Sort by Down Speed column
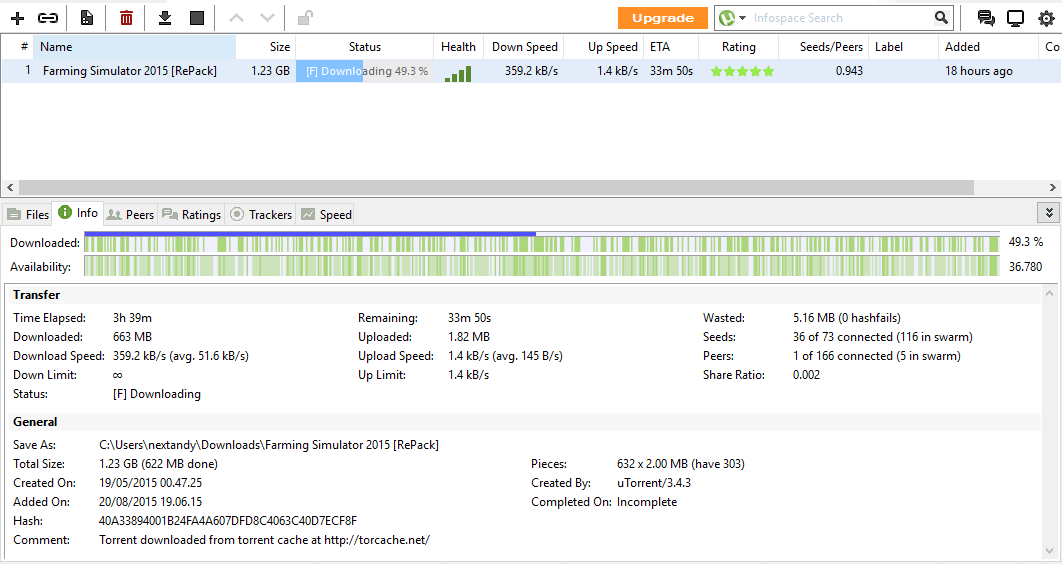Image resolution: width=1062 pixels, height=564 pixels. (524, 47)
